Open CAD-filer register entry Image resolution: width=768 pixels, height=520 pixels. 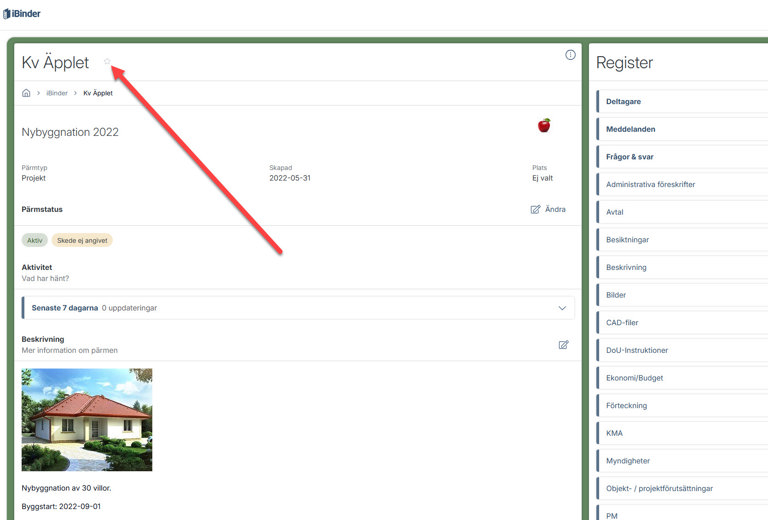(x=622, y=323)
